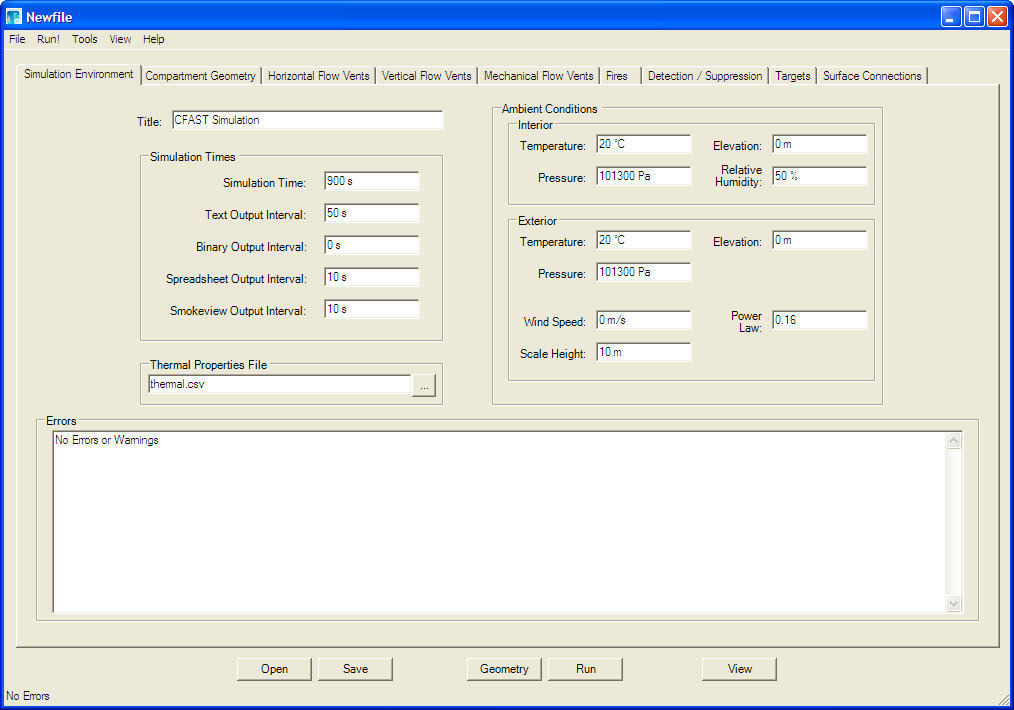The image size is (1014, 710).
Task: Click the Interior Elevation field
Action: 819,144
